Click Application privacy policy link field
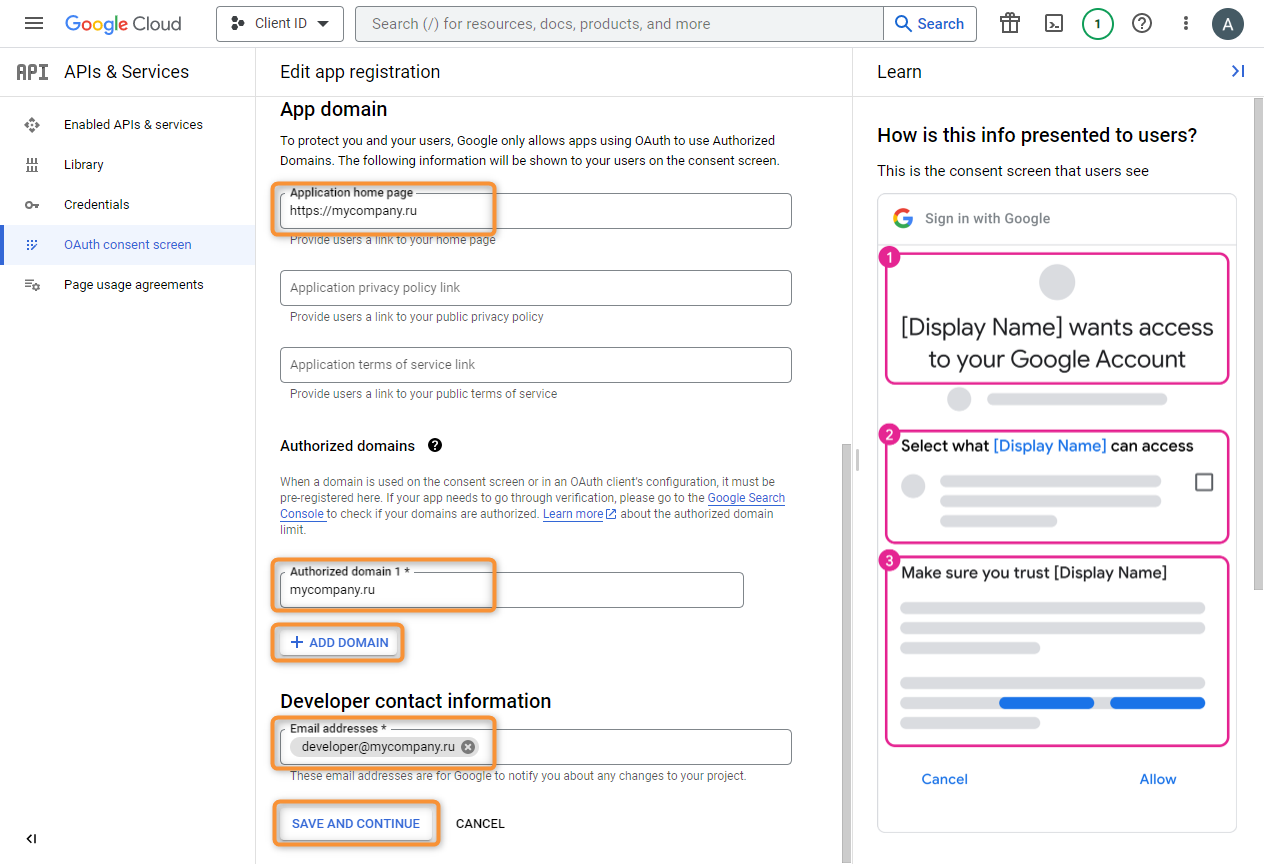The image size is (1264, 864). (x=536, y=288)
